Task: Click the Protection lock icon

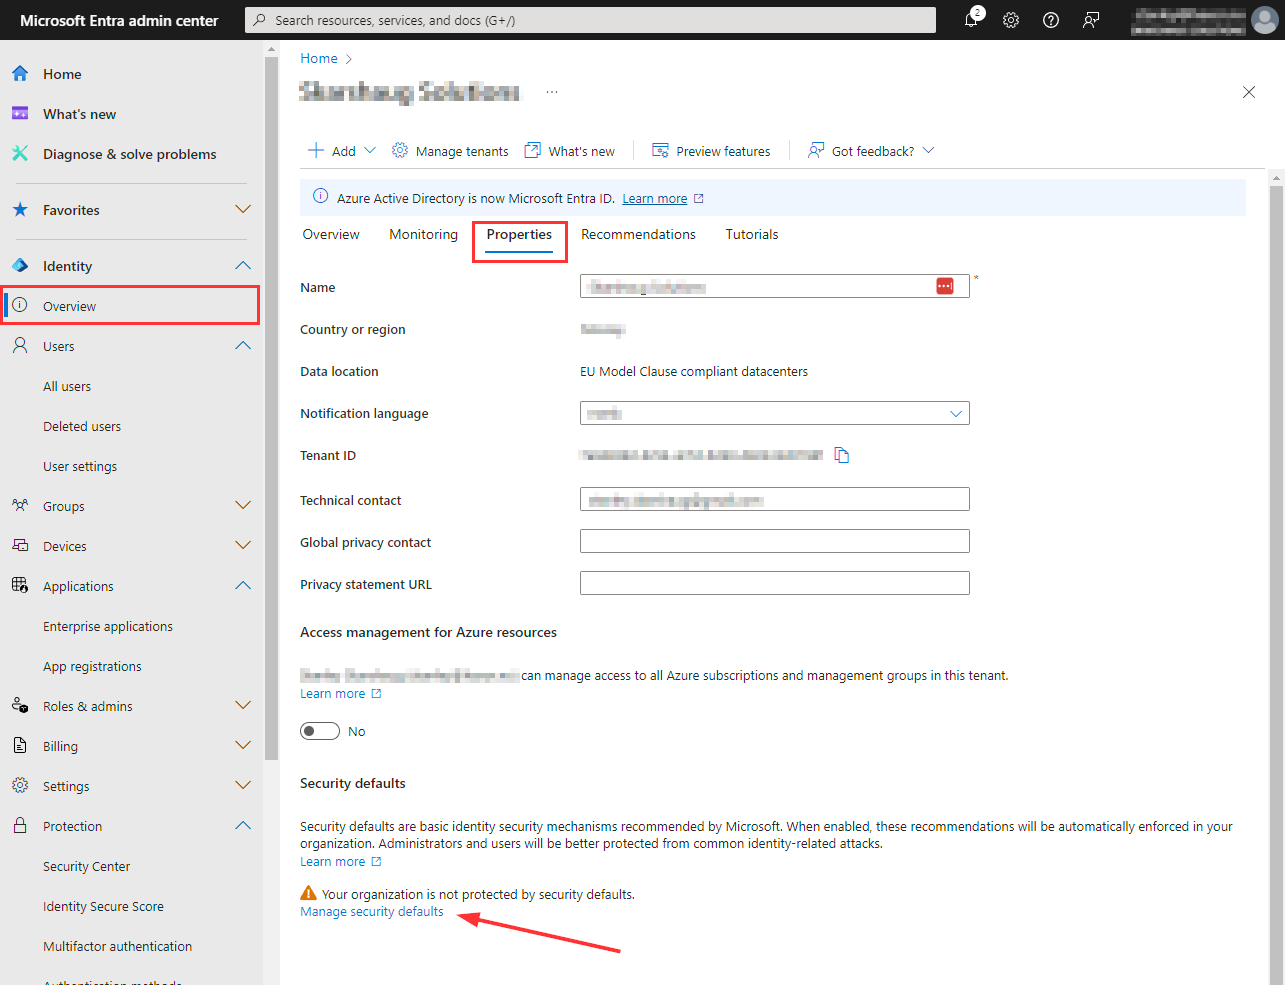Action: point(20,826)
